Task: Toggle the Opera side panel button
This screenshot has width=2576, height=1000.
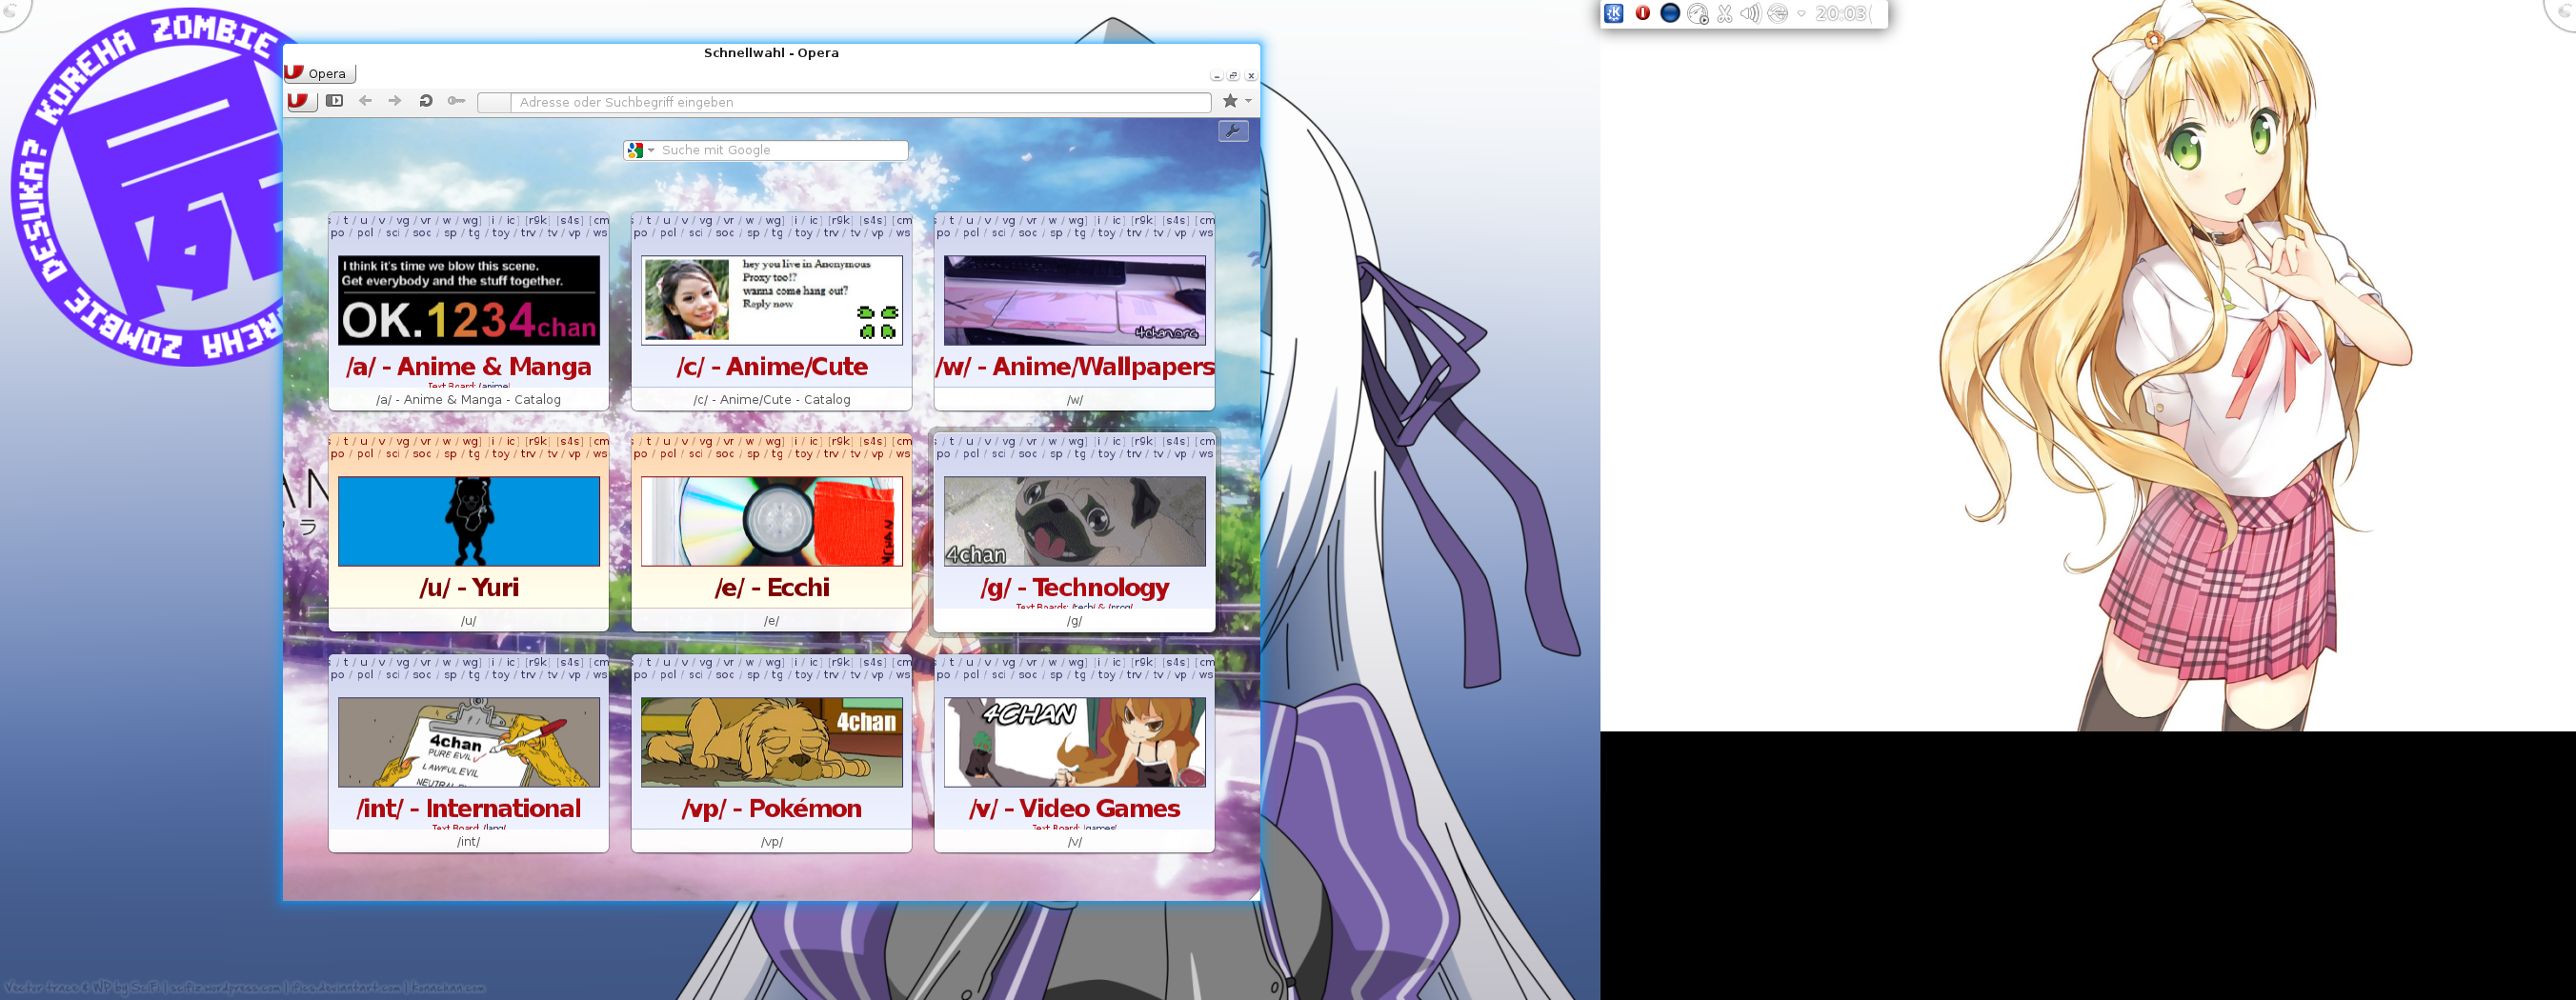Action: click(335, 101)
